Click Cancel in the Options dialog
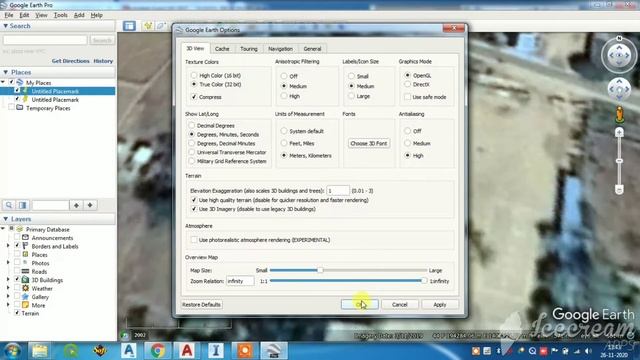640x360 pixels. pos(400,304)
